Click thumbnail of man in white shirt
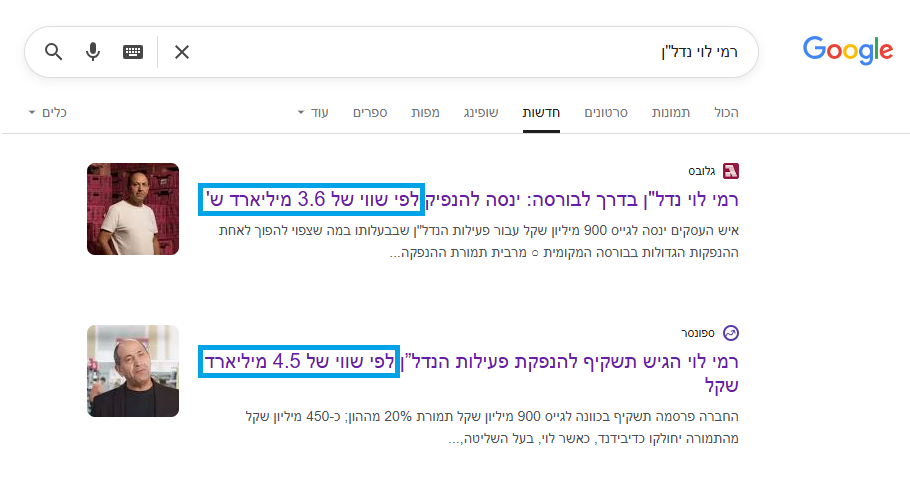The height and width of the screenshot is (484, 910). coord(133,208)
